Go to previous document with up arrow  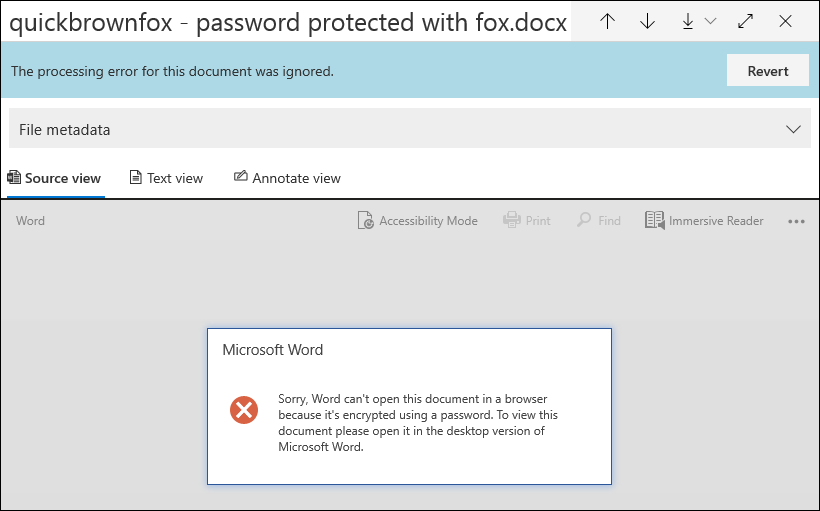pos(607,21)
